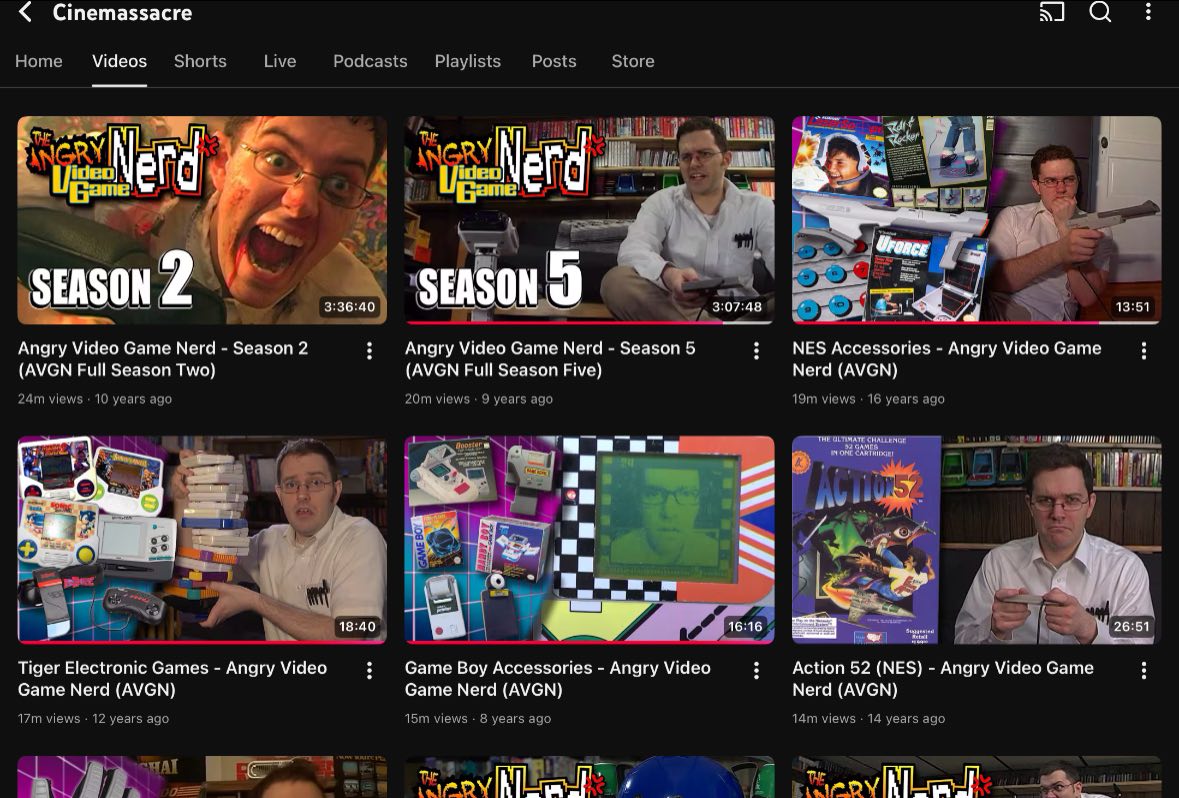Open search with the magnifier icon
The height and width of the screenshot is (798, 1179).
tap(1100, 12)
